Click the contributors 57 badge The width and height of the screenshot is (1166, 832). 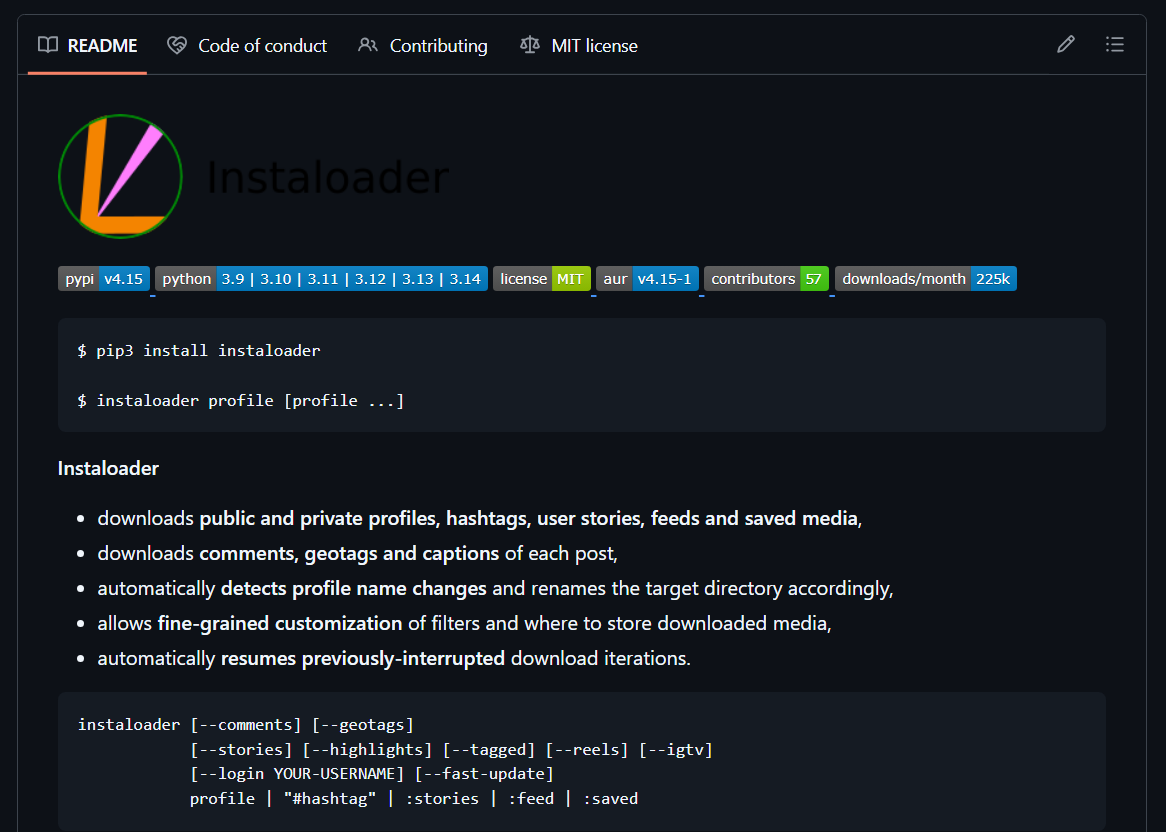[x=767, y=279]
